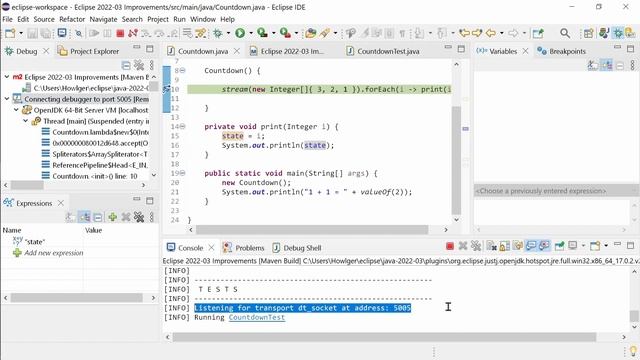Collapse OpenJDK 64-Bit Server VM node

(16, 110)
